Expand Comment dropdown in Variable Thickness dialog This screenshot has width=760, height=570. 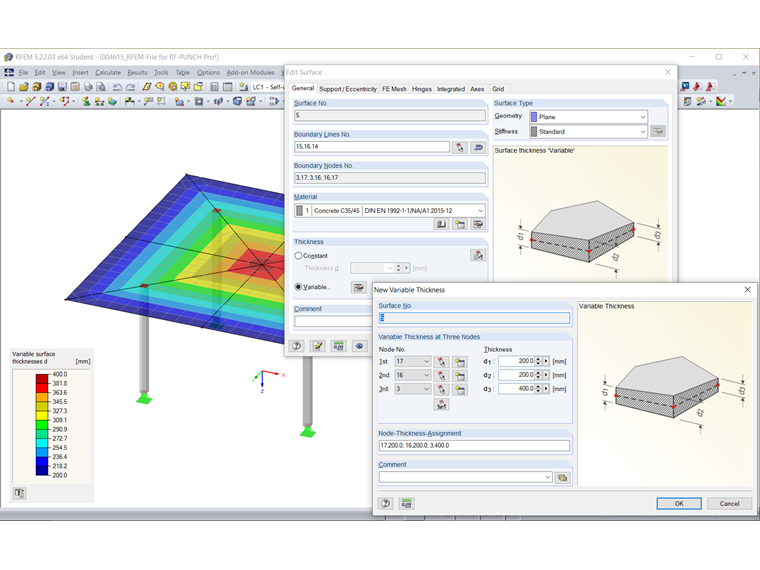pyautogui.click(x=547, y=477)
